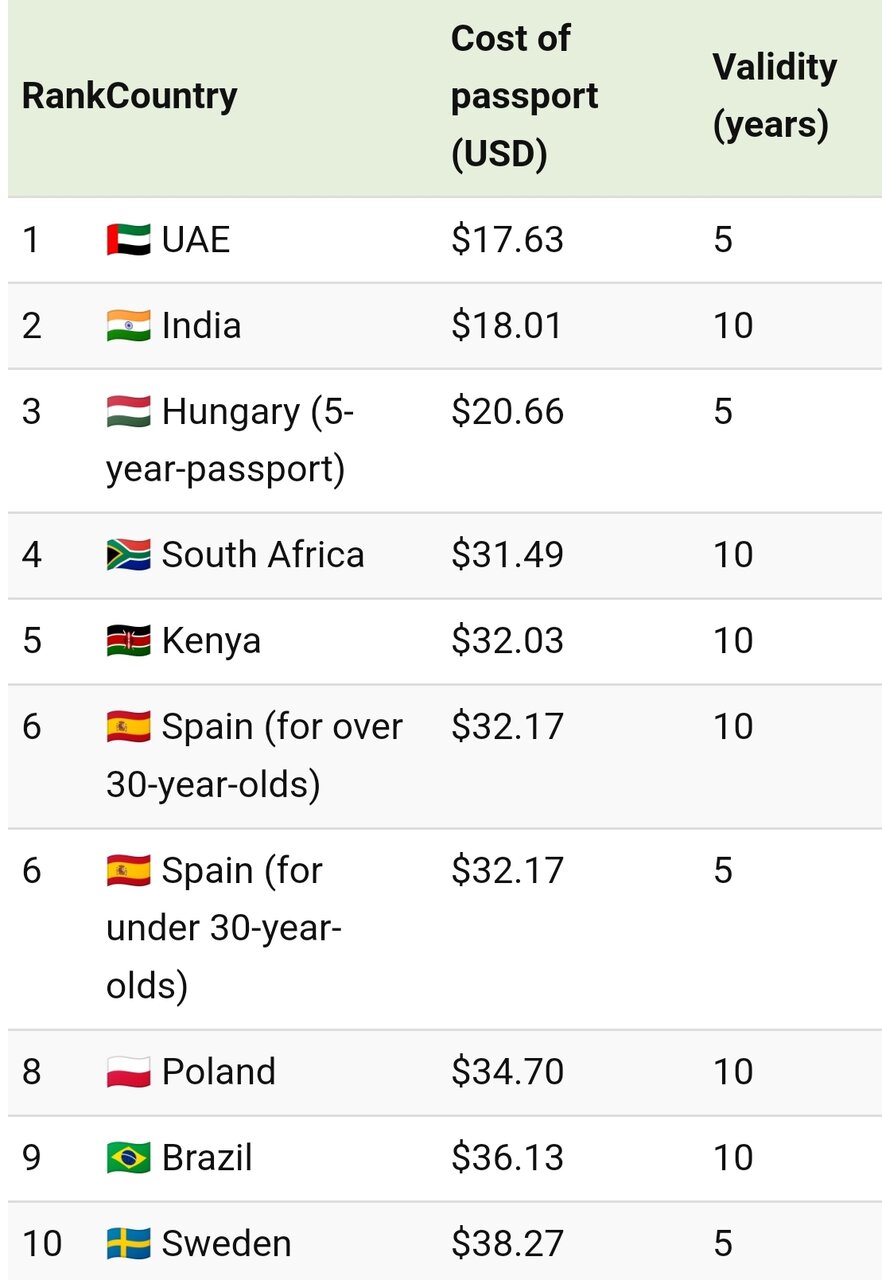Screen dimensions: 882x1280
Task: Click the Hungary flag icon
Action: pyautogui.click(x=128, y=412)
